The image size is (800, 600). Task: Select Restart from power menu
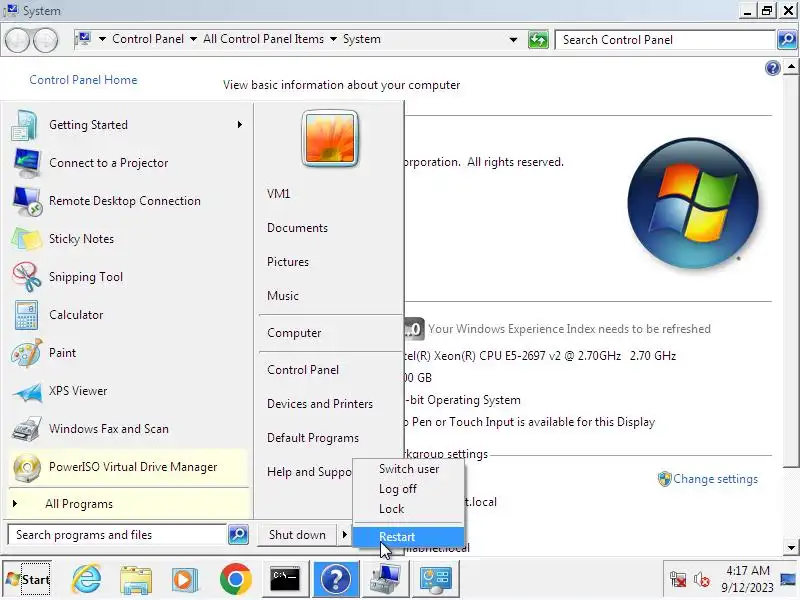[x=409, y=537]
